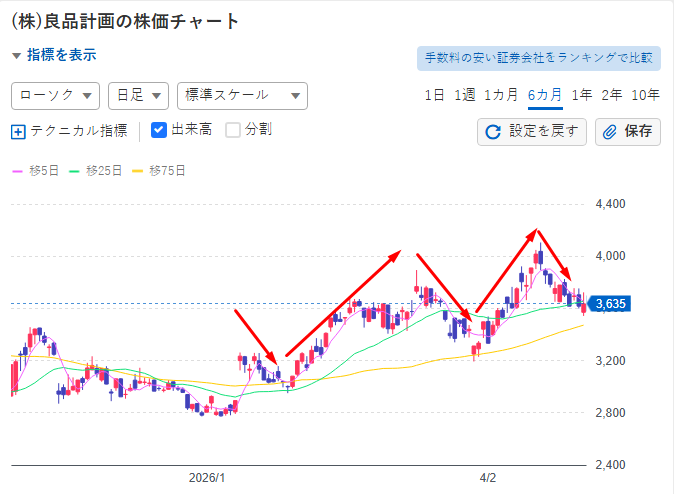This screenshot has width=674, height=494.
Task: Click the 2,800 price axis label
Action: [610, 413]
